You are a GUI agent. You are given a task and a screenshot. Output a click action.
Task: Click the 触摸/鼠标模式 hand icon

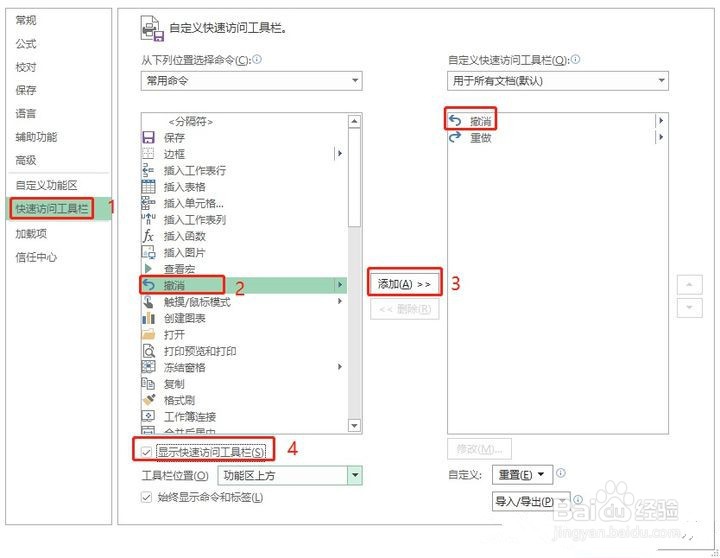(148, 302)
